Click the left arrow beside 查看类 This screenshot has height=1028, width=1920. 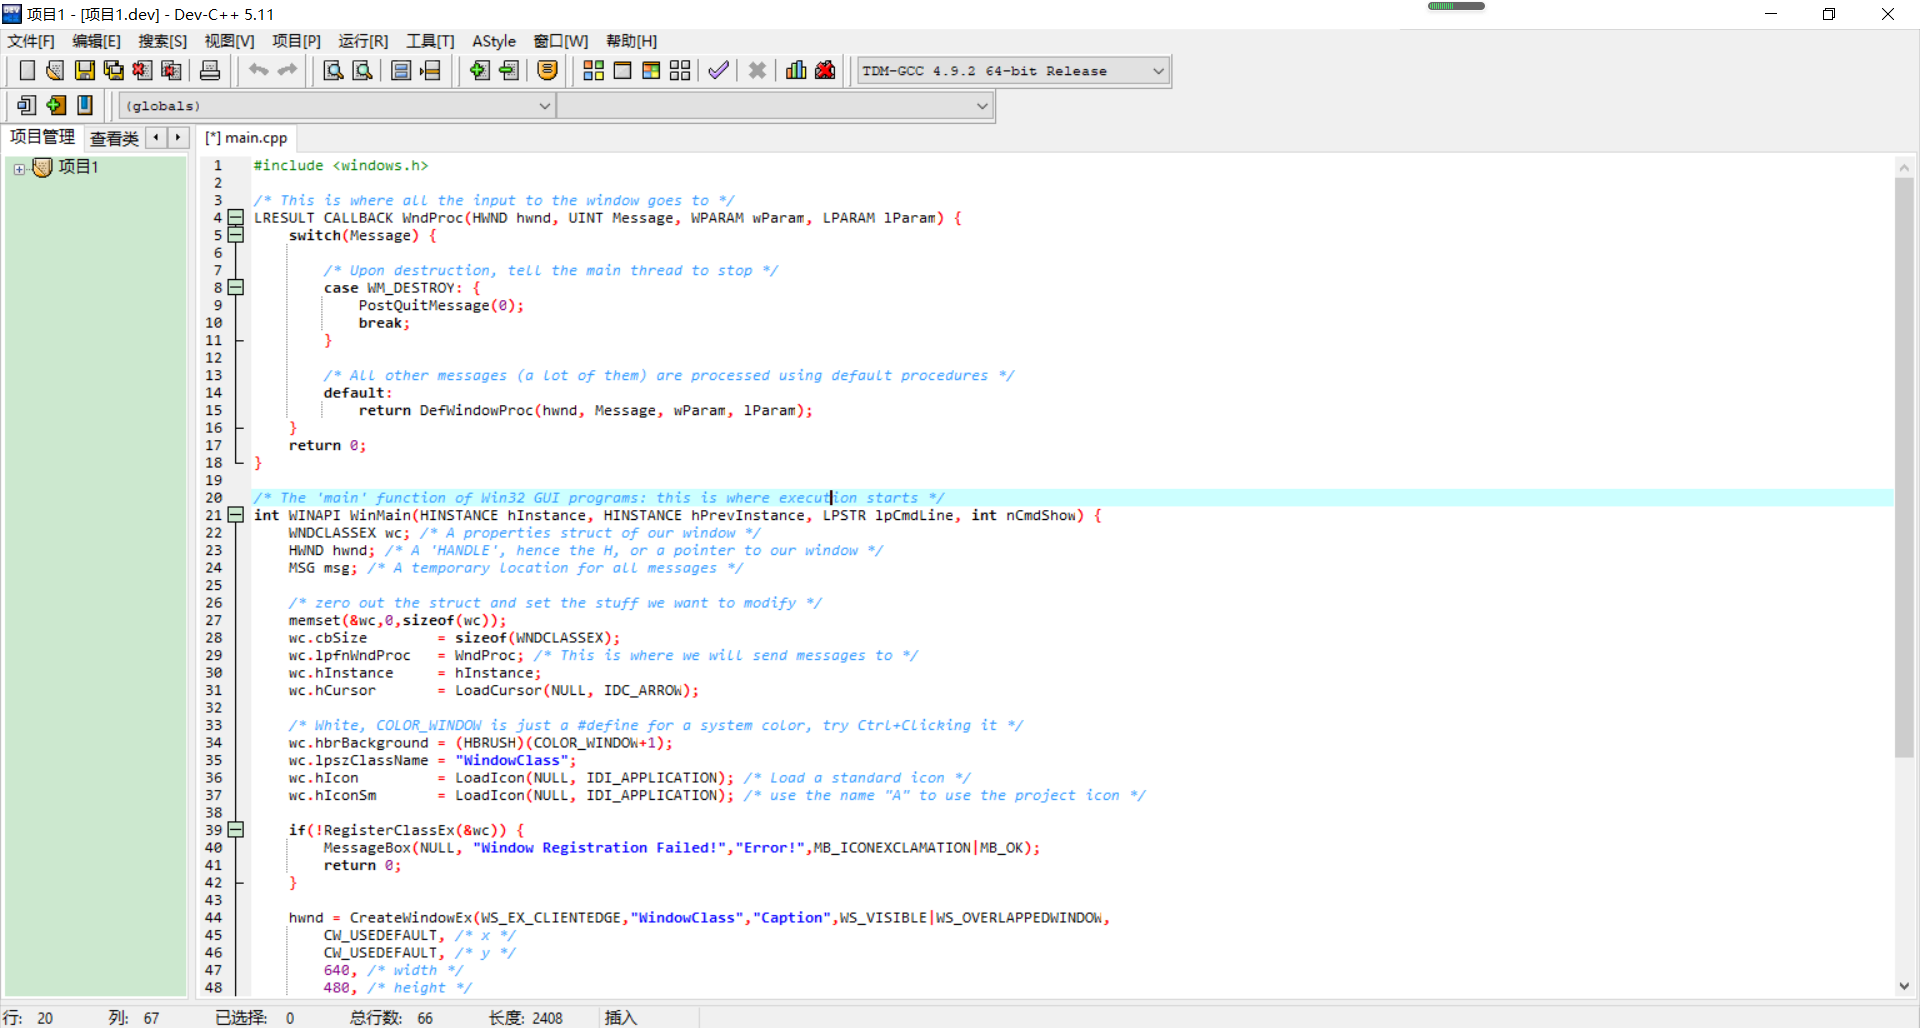[156, 137]
